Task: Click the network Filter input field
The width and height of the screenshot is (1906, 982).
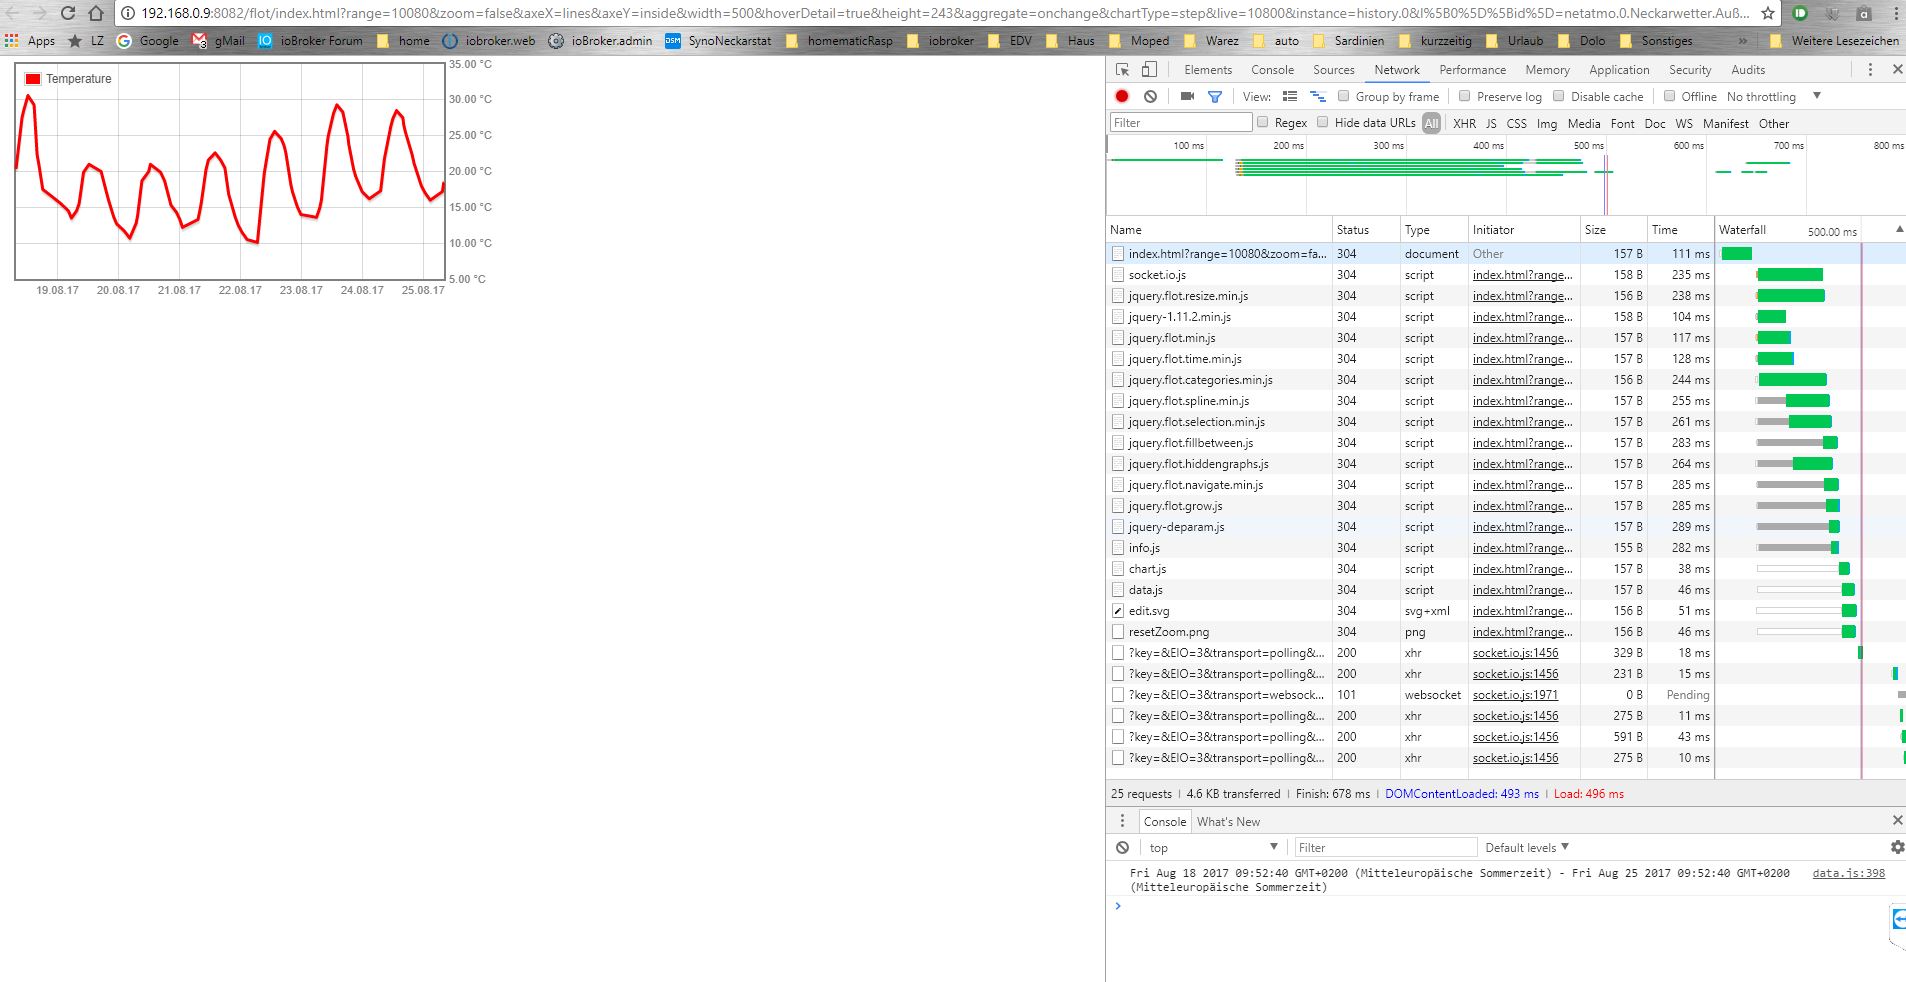Action: (1181, 122)
